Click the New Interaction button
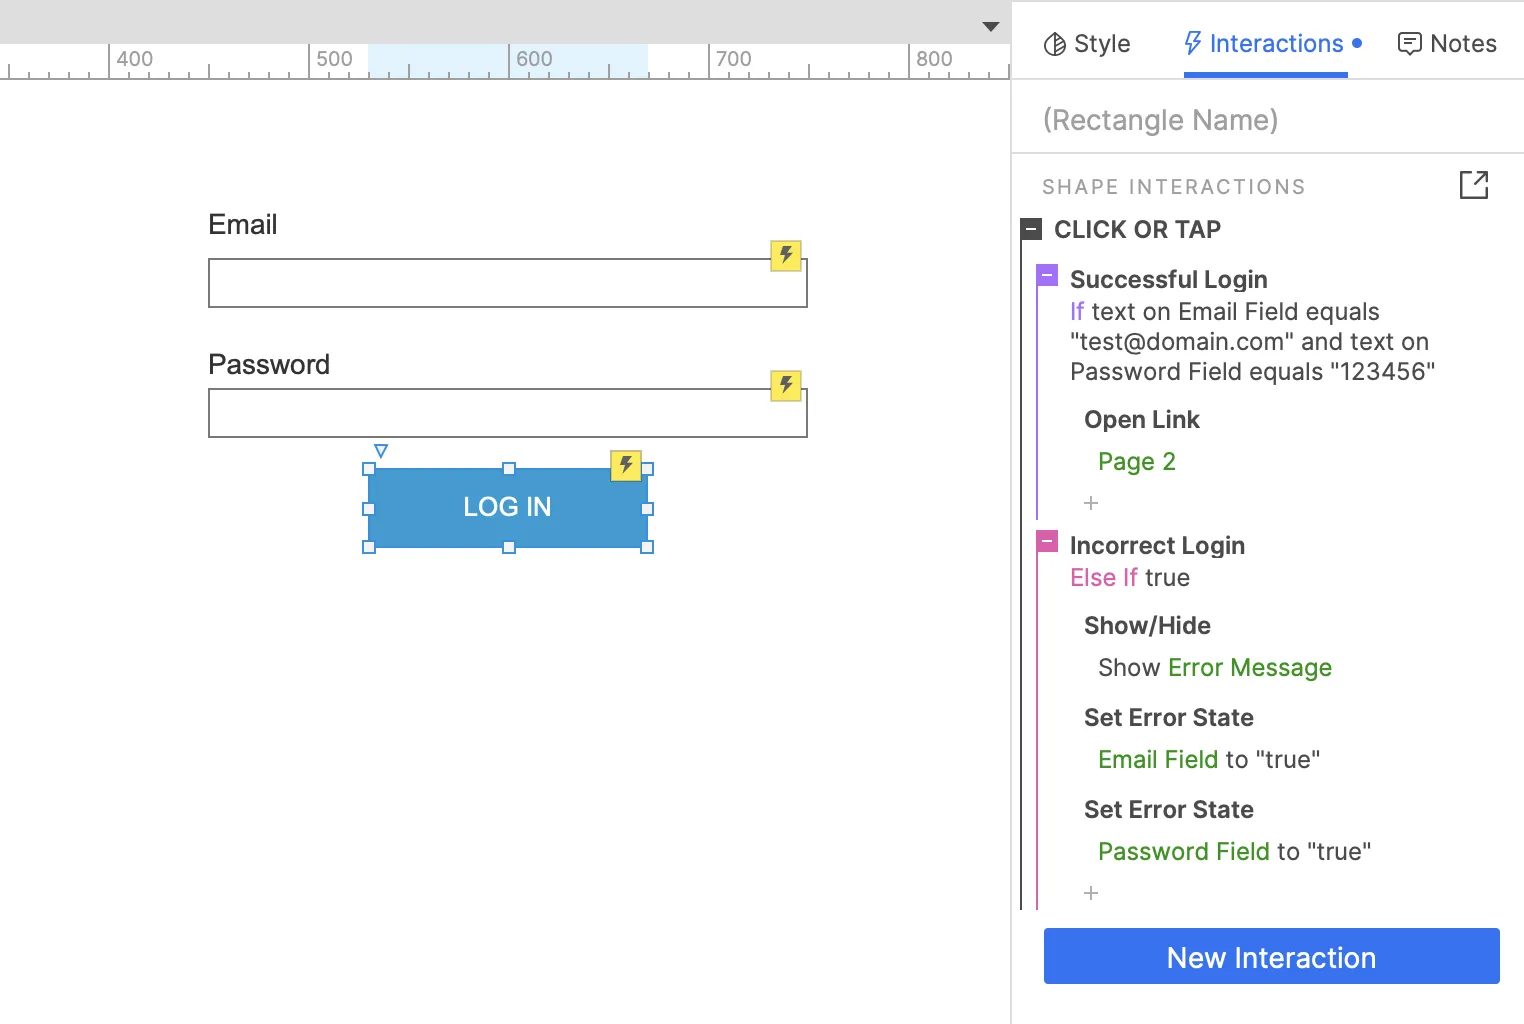This screenshot has height=1024, width=1524. pos(1271,957)
